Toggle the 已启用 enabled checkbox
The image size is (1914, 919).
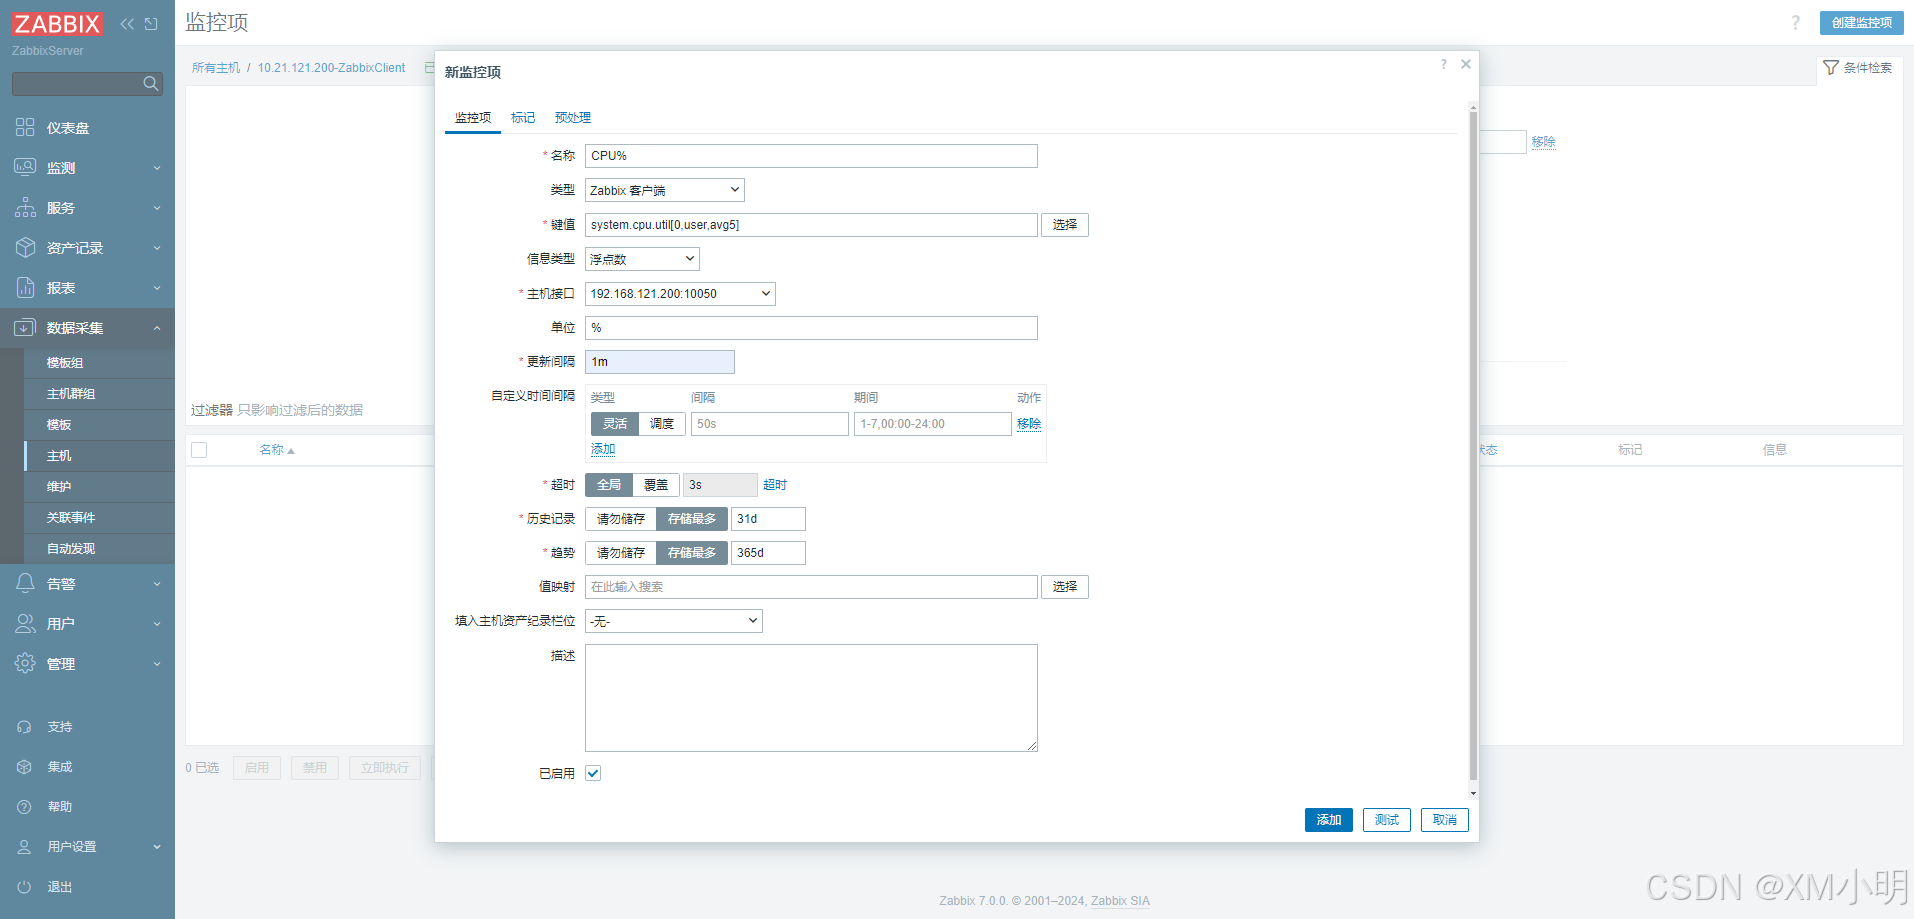[593, 773]
